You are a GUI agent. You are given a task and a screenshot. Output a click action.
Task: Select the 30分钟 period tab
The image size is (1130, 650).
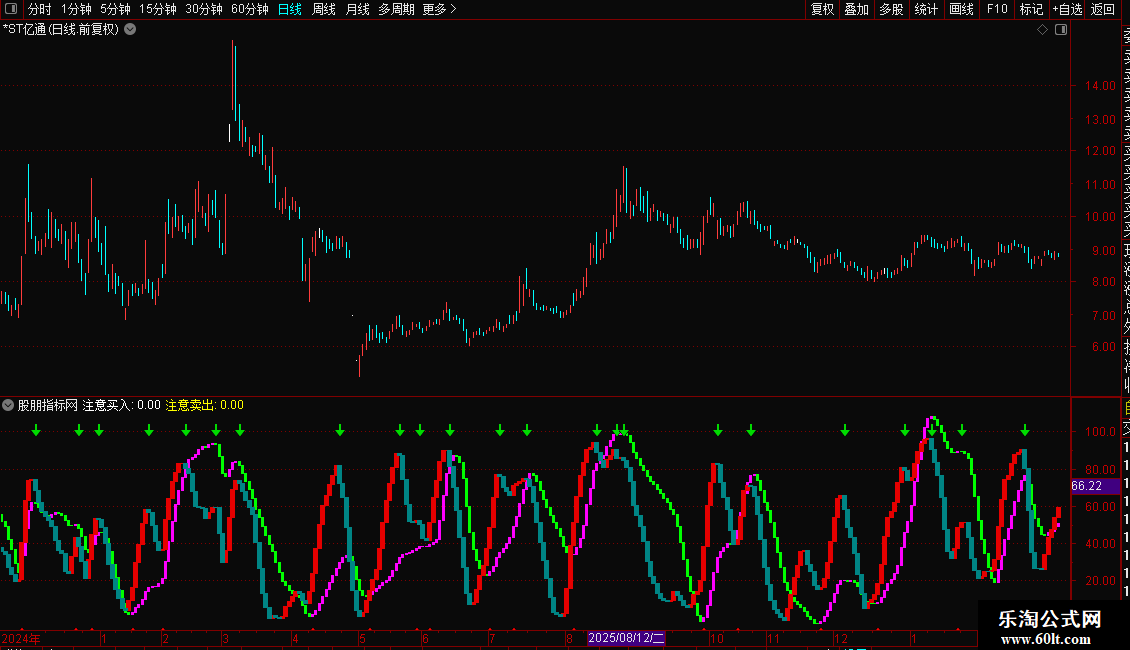(203, 9)
